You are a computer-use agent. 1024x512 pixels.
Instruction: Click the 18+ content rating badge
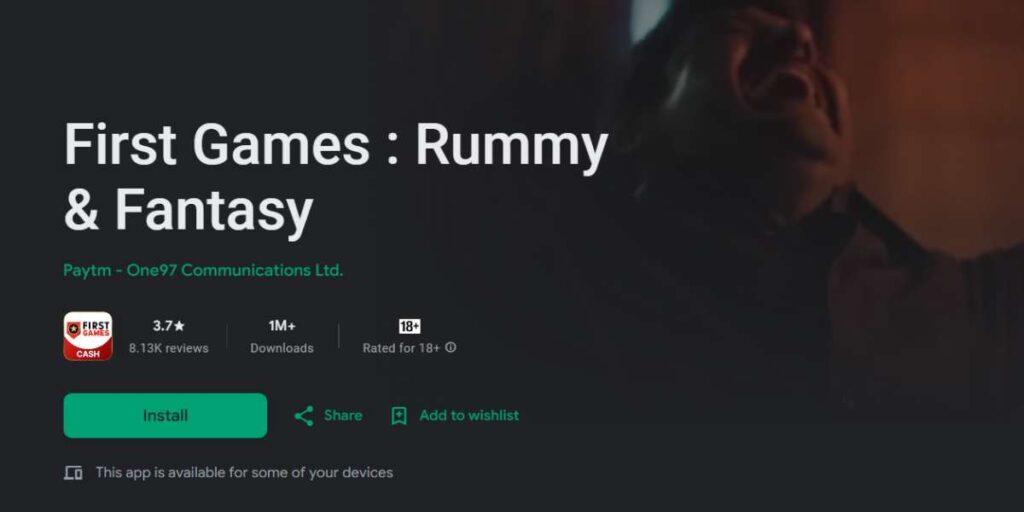pos(409,326)
